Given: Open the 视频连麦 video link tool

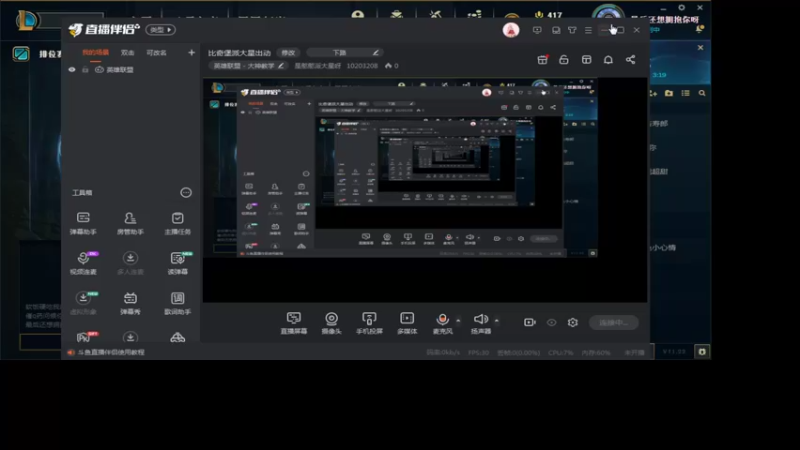Looking at the screenshot, I should click(x=83, y=263).
